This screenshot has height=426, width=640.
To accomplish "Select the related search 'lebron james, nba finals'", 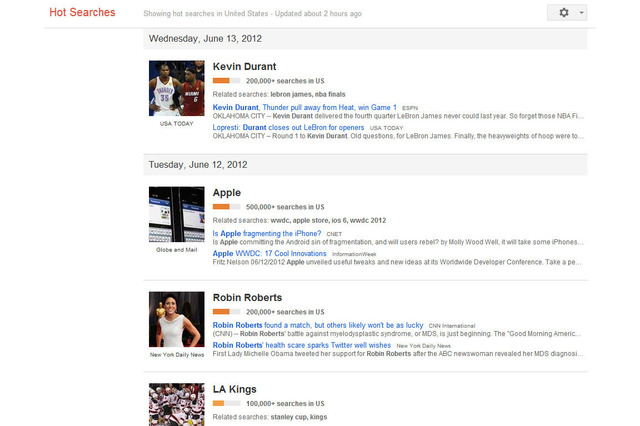I will pyautogui.click(x=308, y=94).
